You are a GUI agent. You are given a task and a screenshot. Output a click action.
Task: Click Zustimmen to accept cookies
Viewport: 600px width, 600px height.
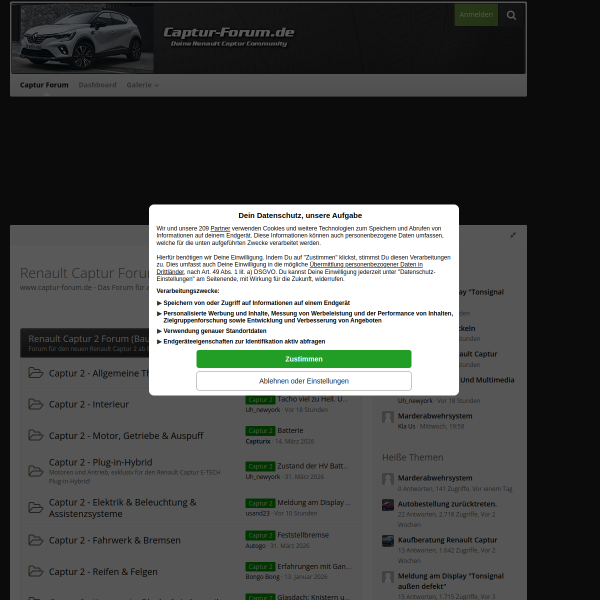[304, 359]
